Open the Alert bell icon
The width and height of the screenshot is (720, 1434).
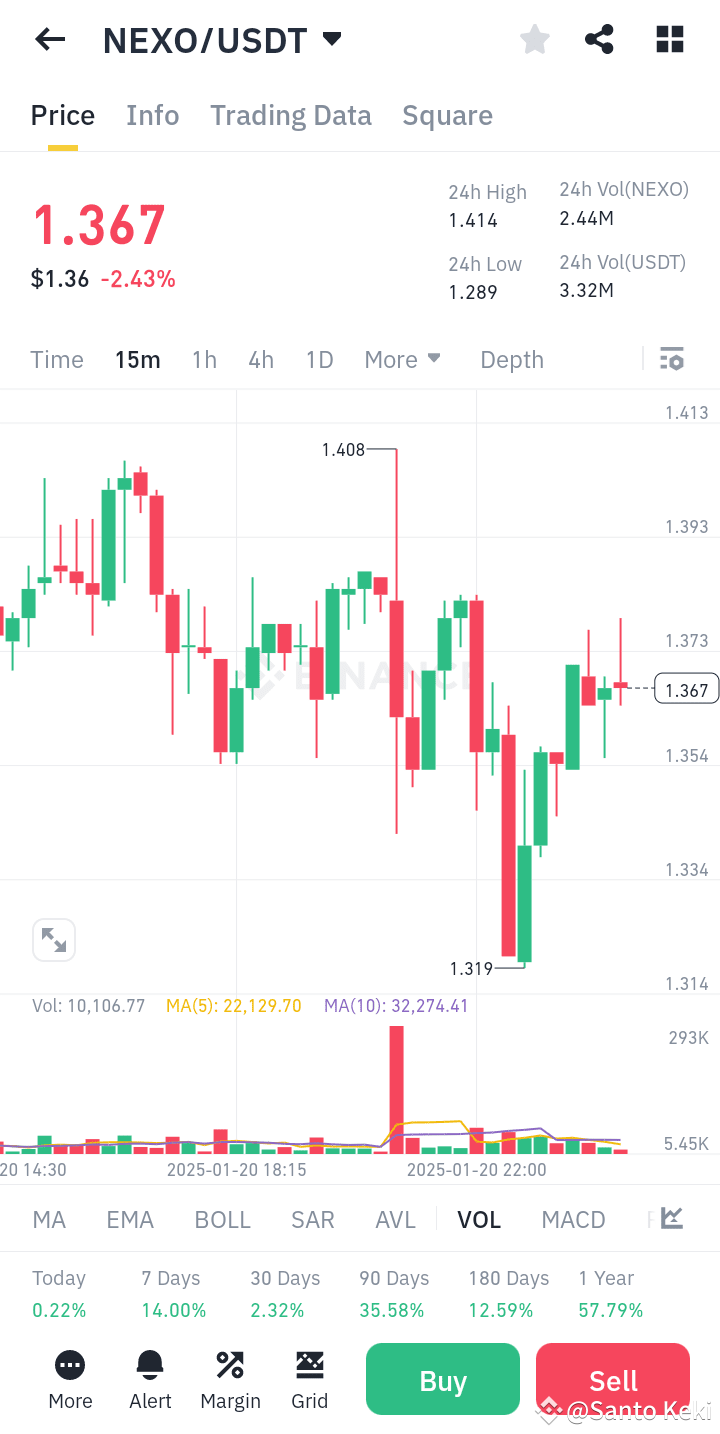point(150,1380)
